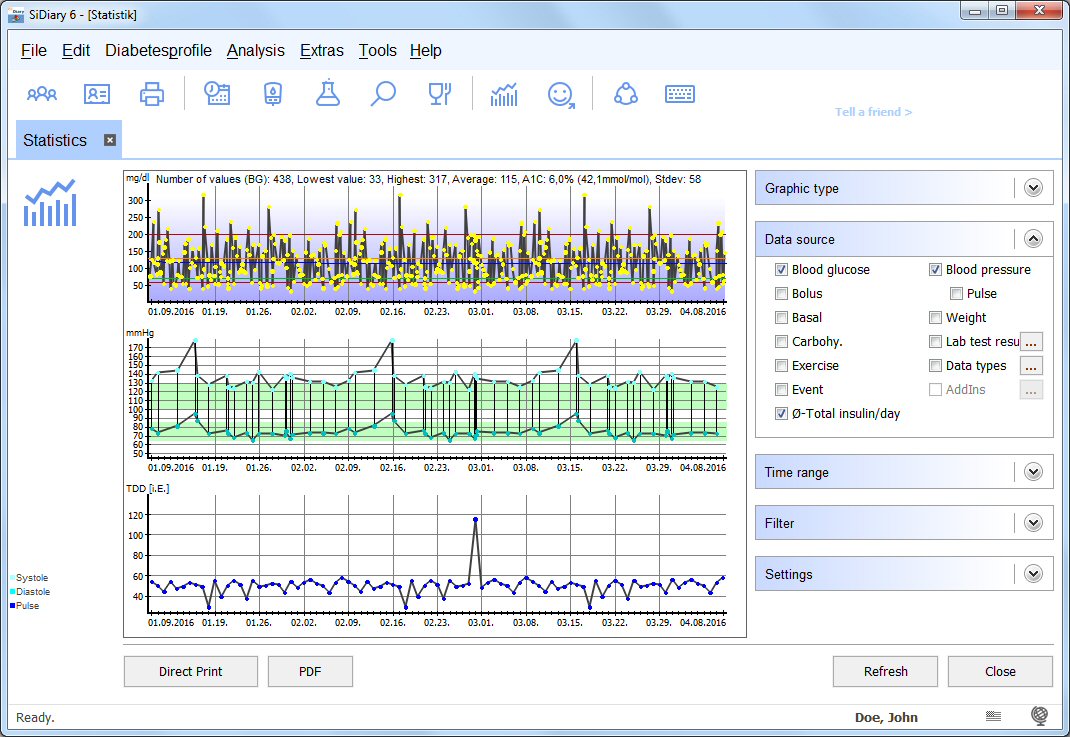Click the Direct Print button

point(190,672)
